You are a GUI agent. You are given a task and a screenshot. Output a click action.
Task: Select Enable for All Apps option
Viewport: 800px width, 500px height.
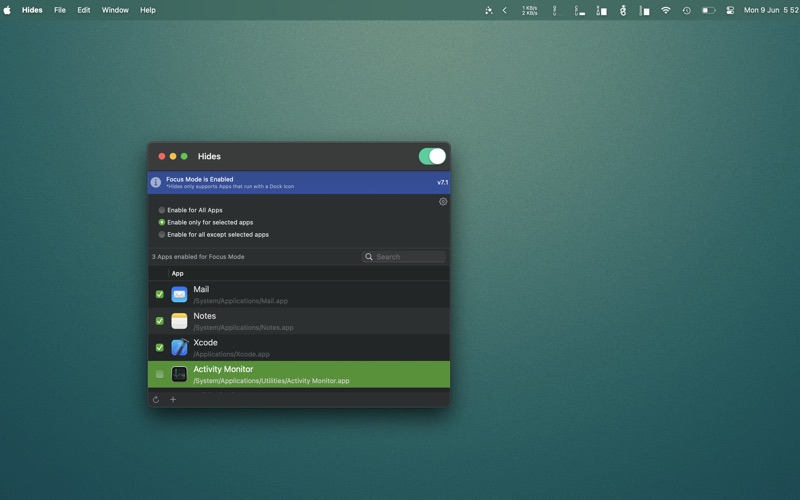click(190, 210)
